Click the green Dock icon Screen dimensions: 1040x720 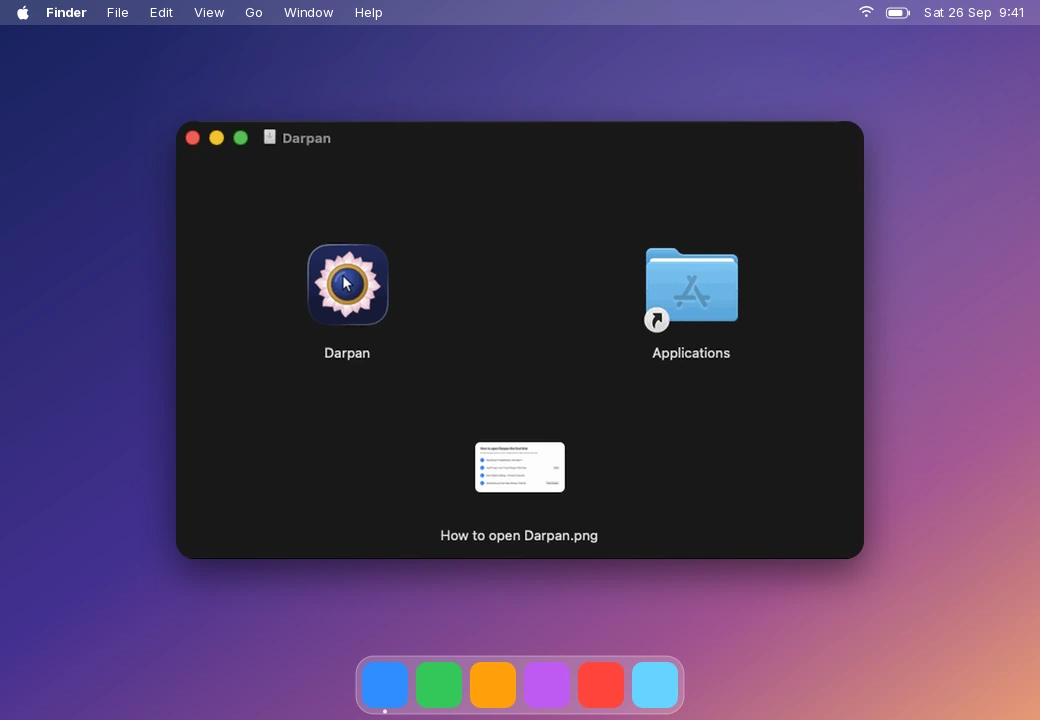tap(439, 685)
